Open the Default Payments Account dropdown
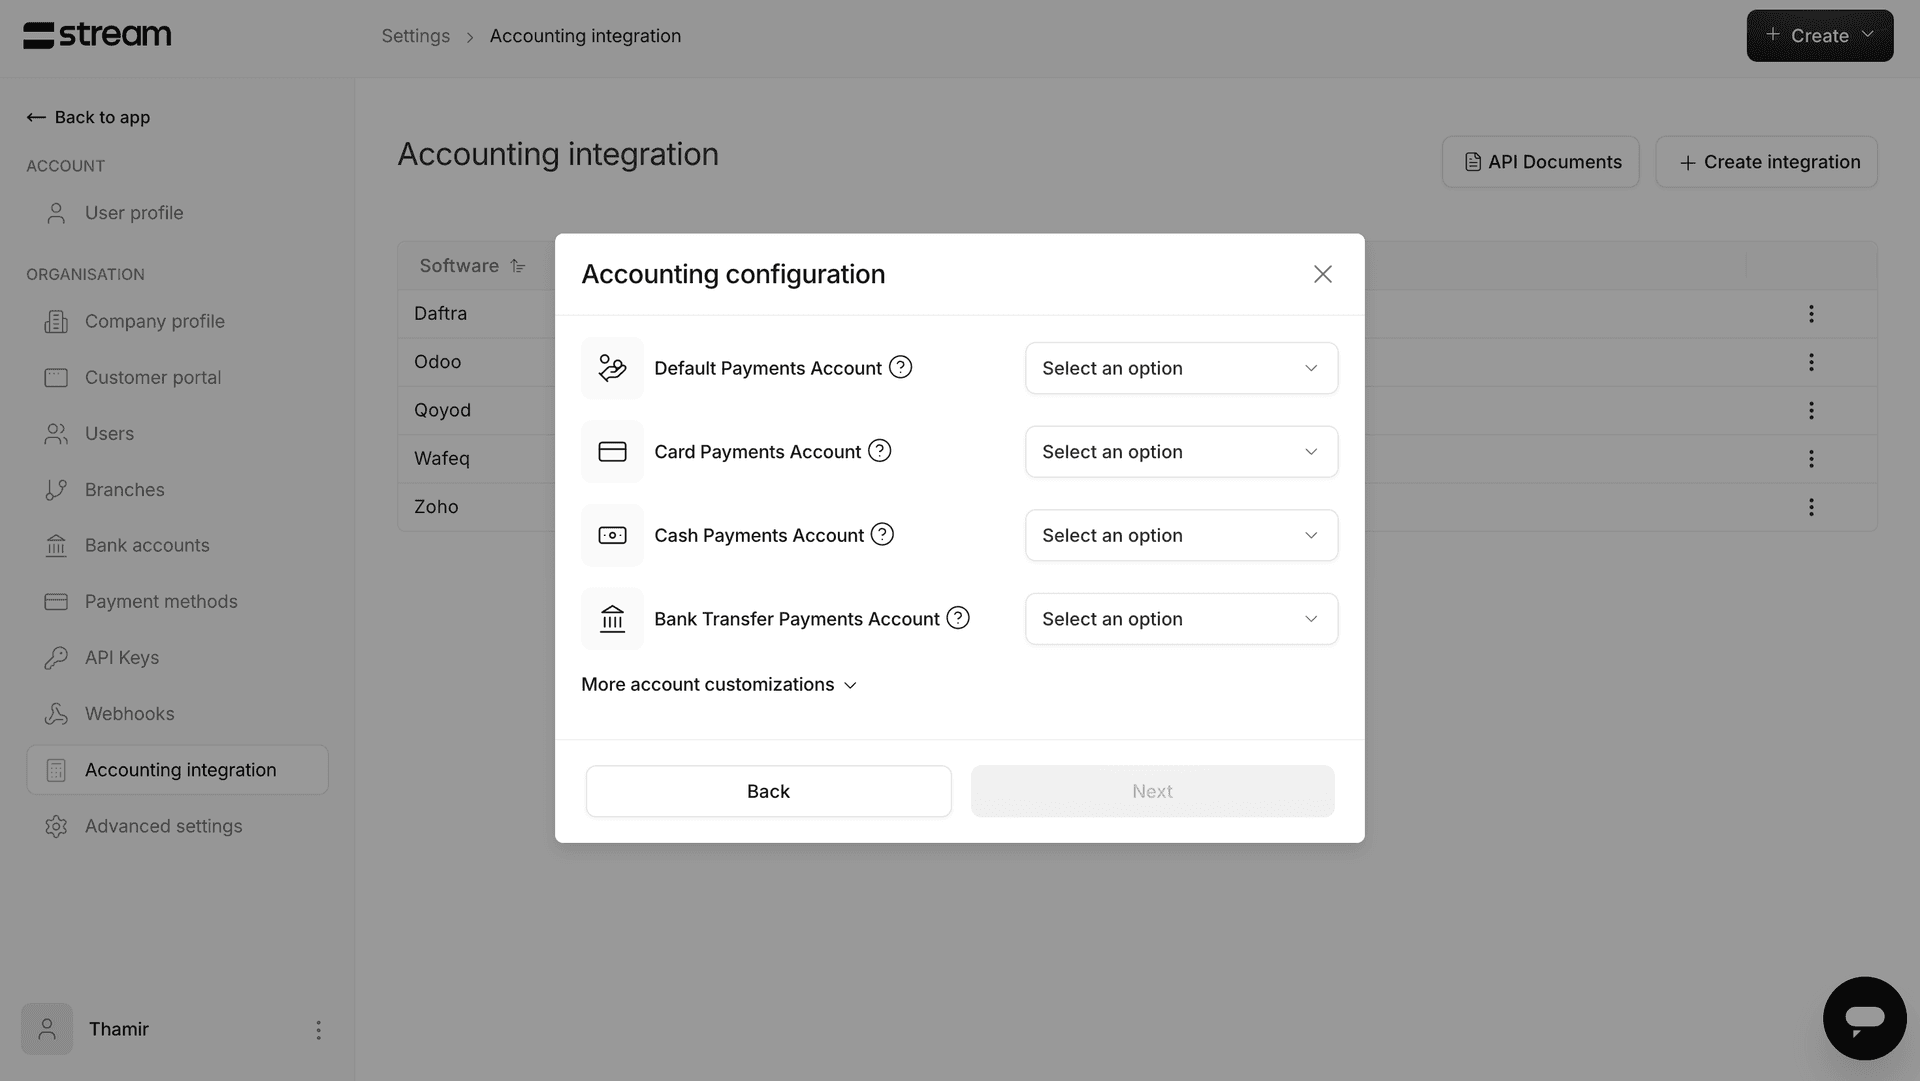Viewport: 1920px width, 1081px height. [1181, 368]
